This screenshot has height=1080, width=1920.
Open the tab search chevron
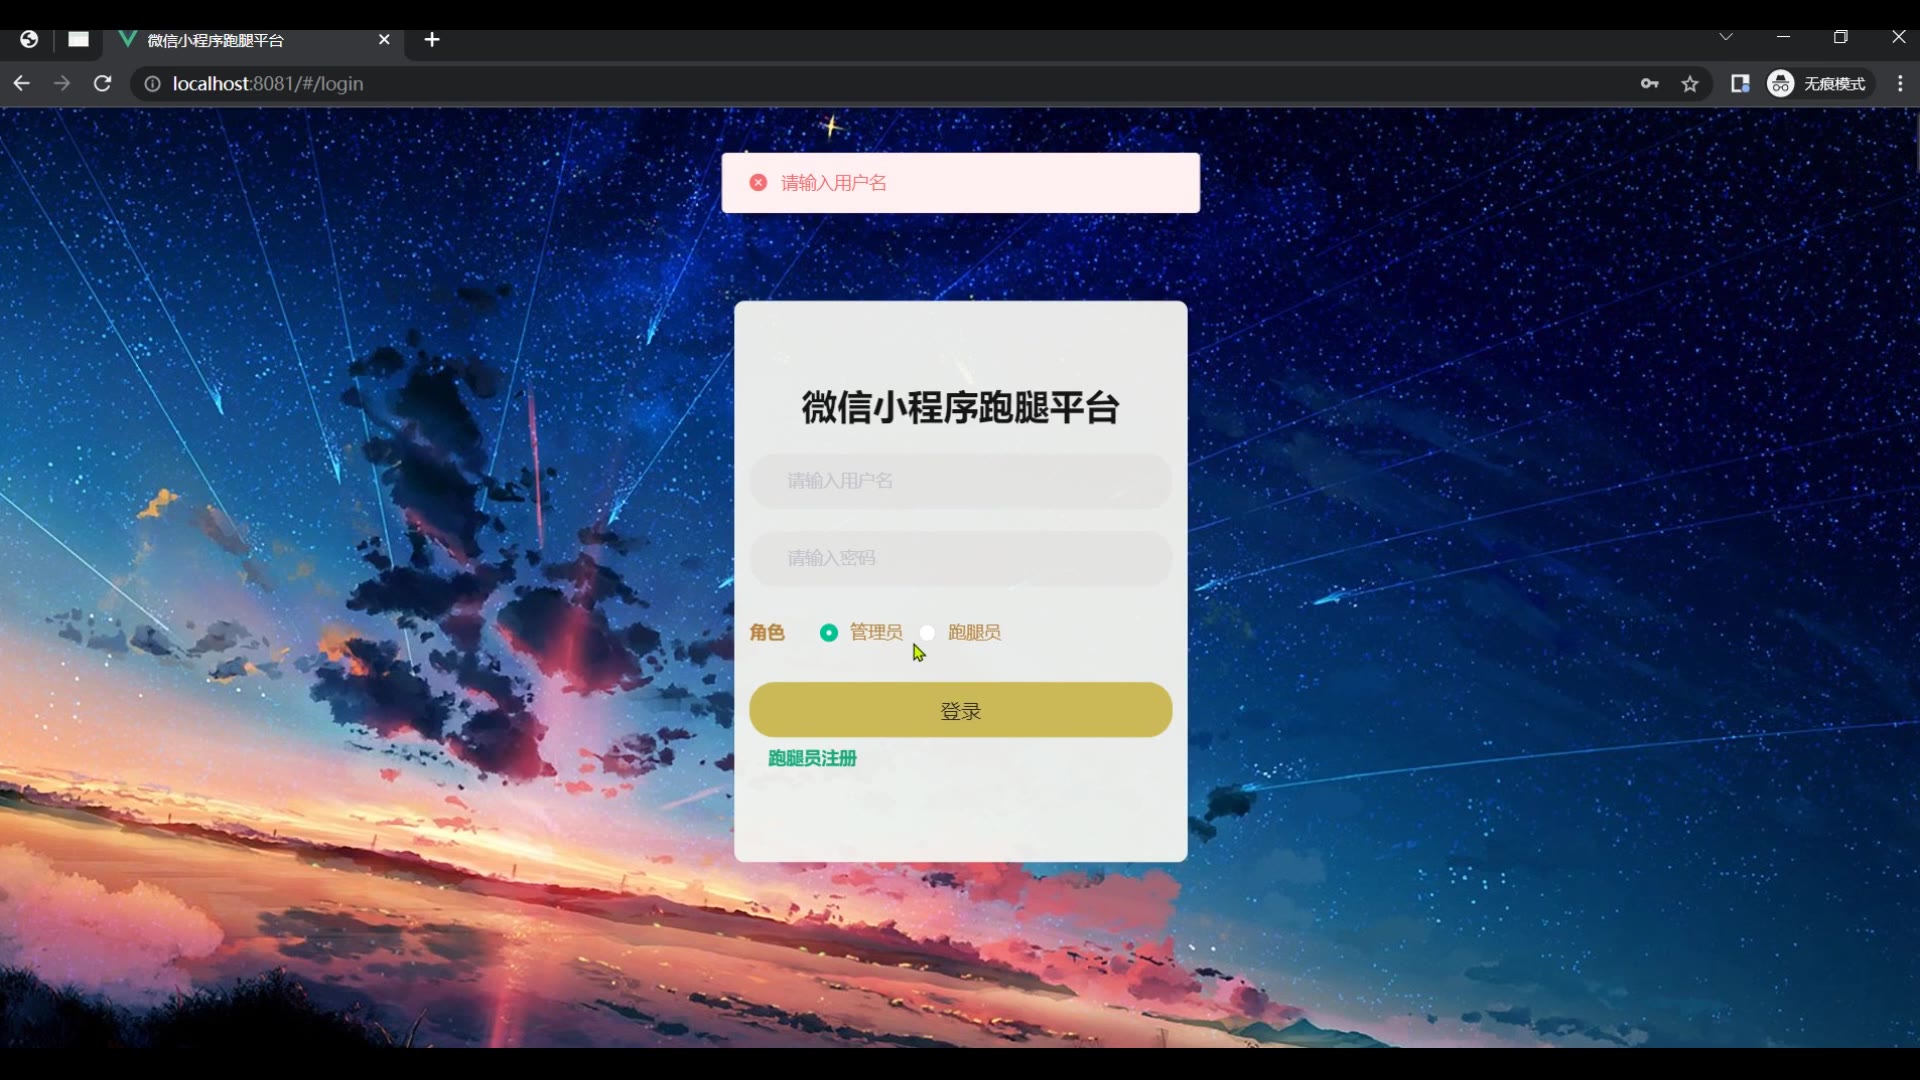(1726, 37)
